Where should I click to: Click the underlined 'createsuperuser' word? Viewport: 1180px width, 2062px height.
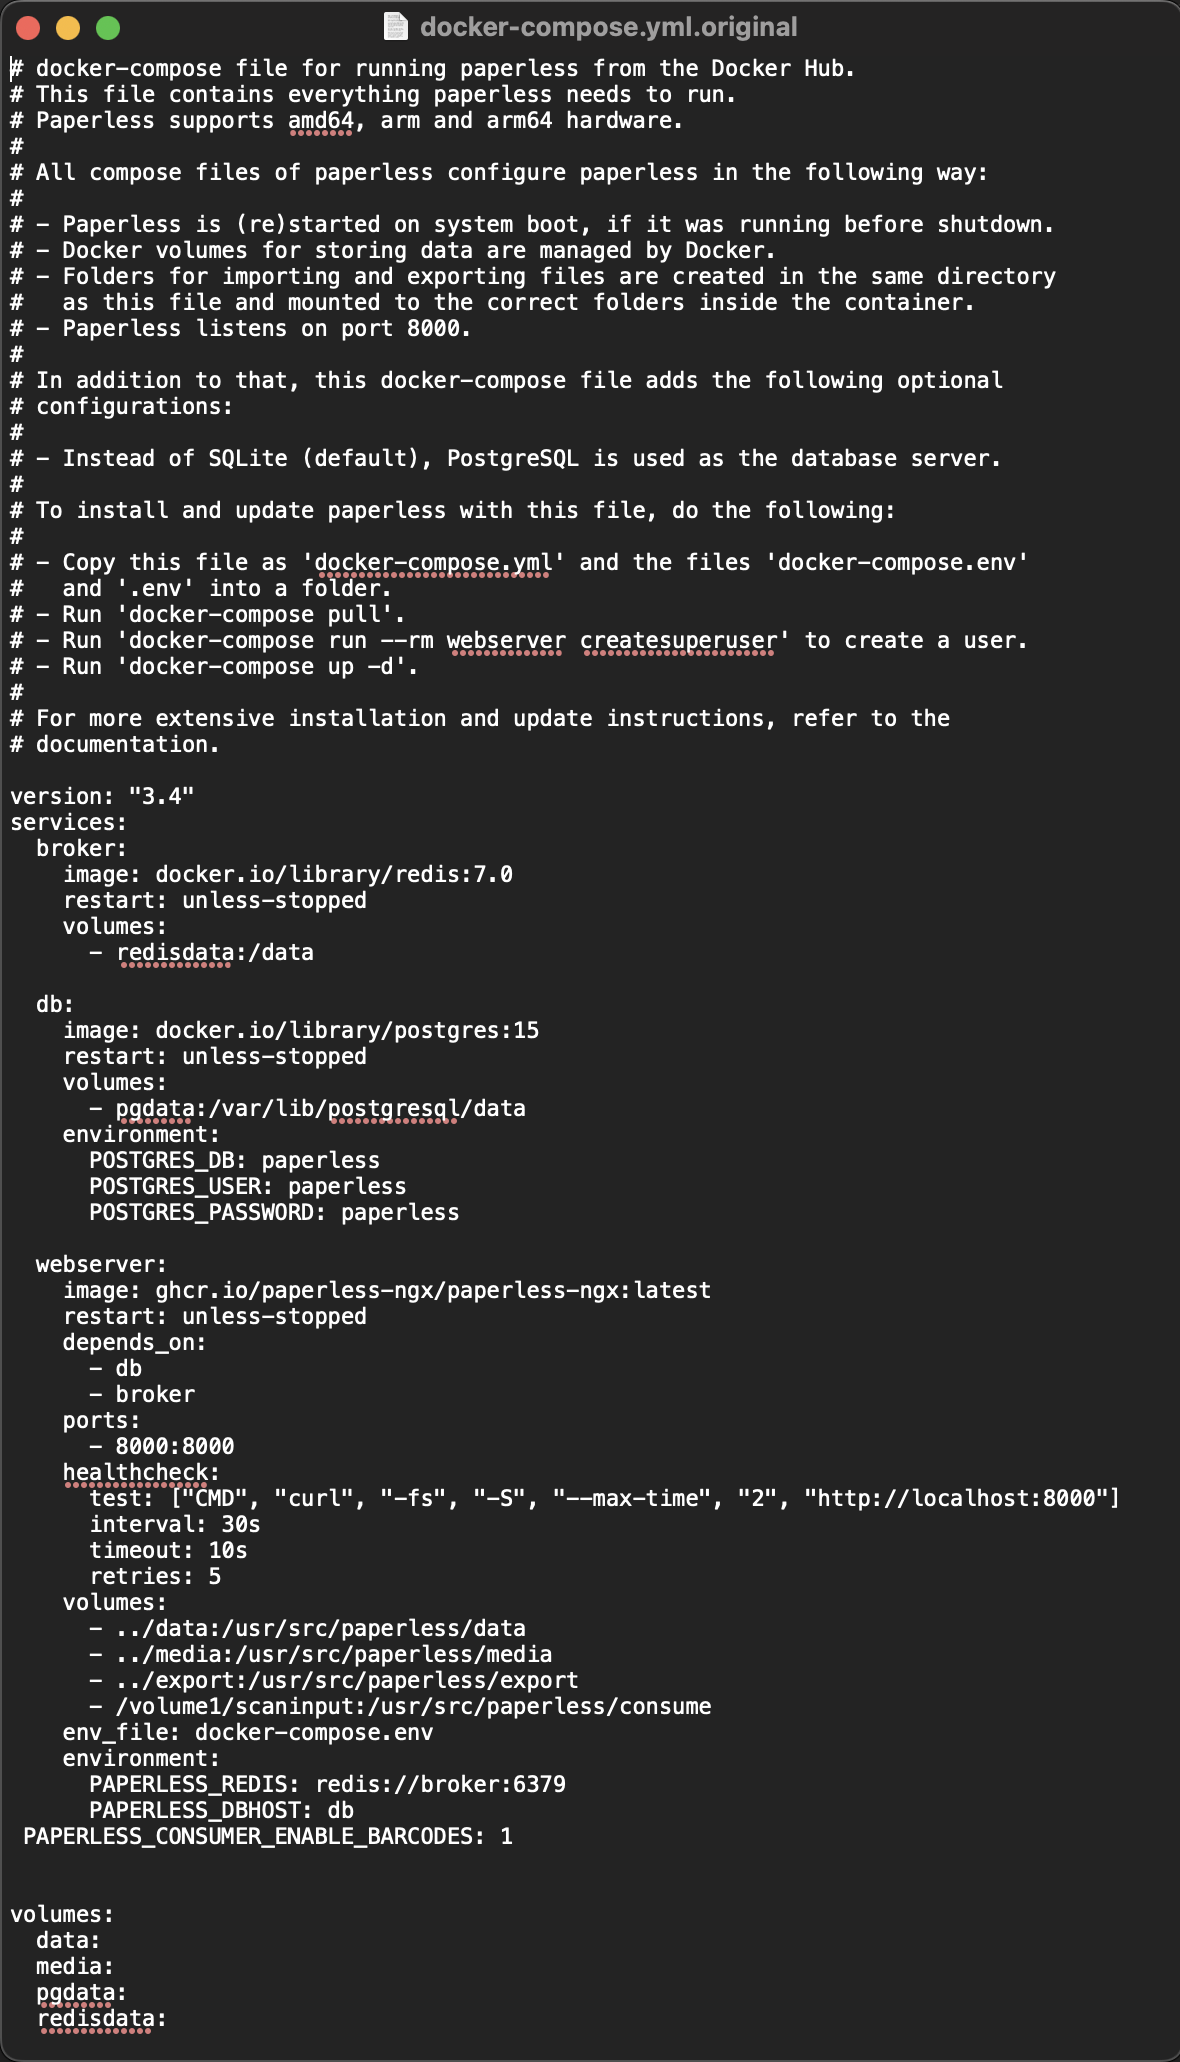[679, 641]
